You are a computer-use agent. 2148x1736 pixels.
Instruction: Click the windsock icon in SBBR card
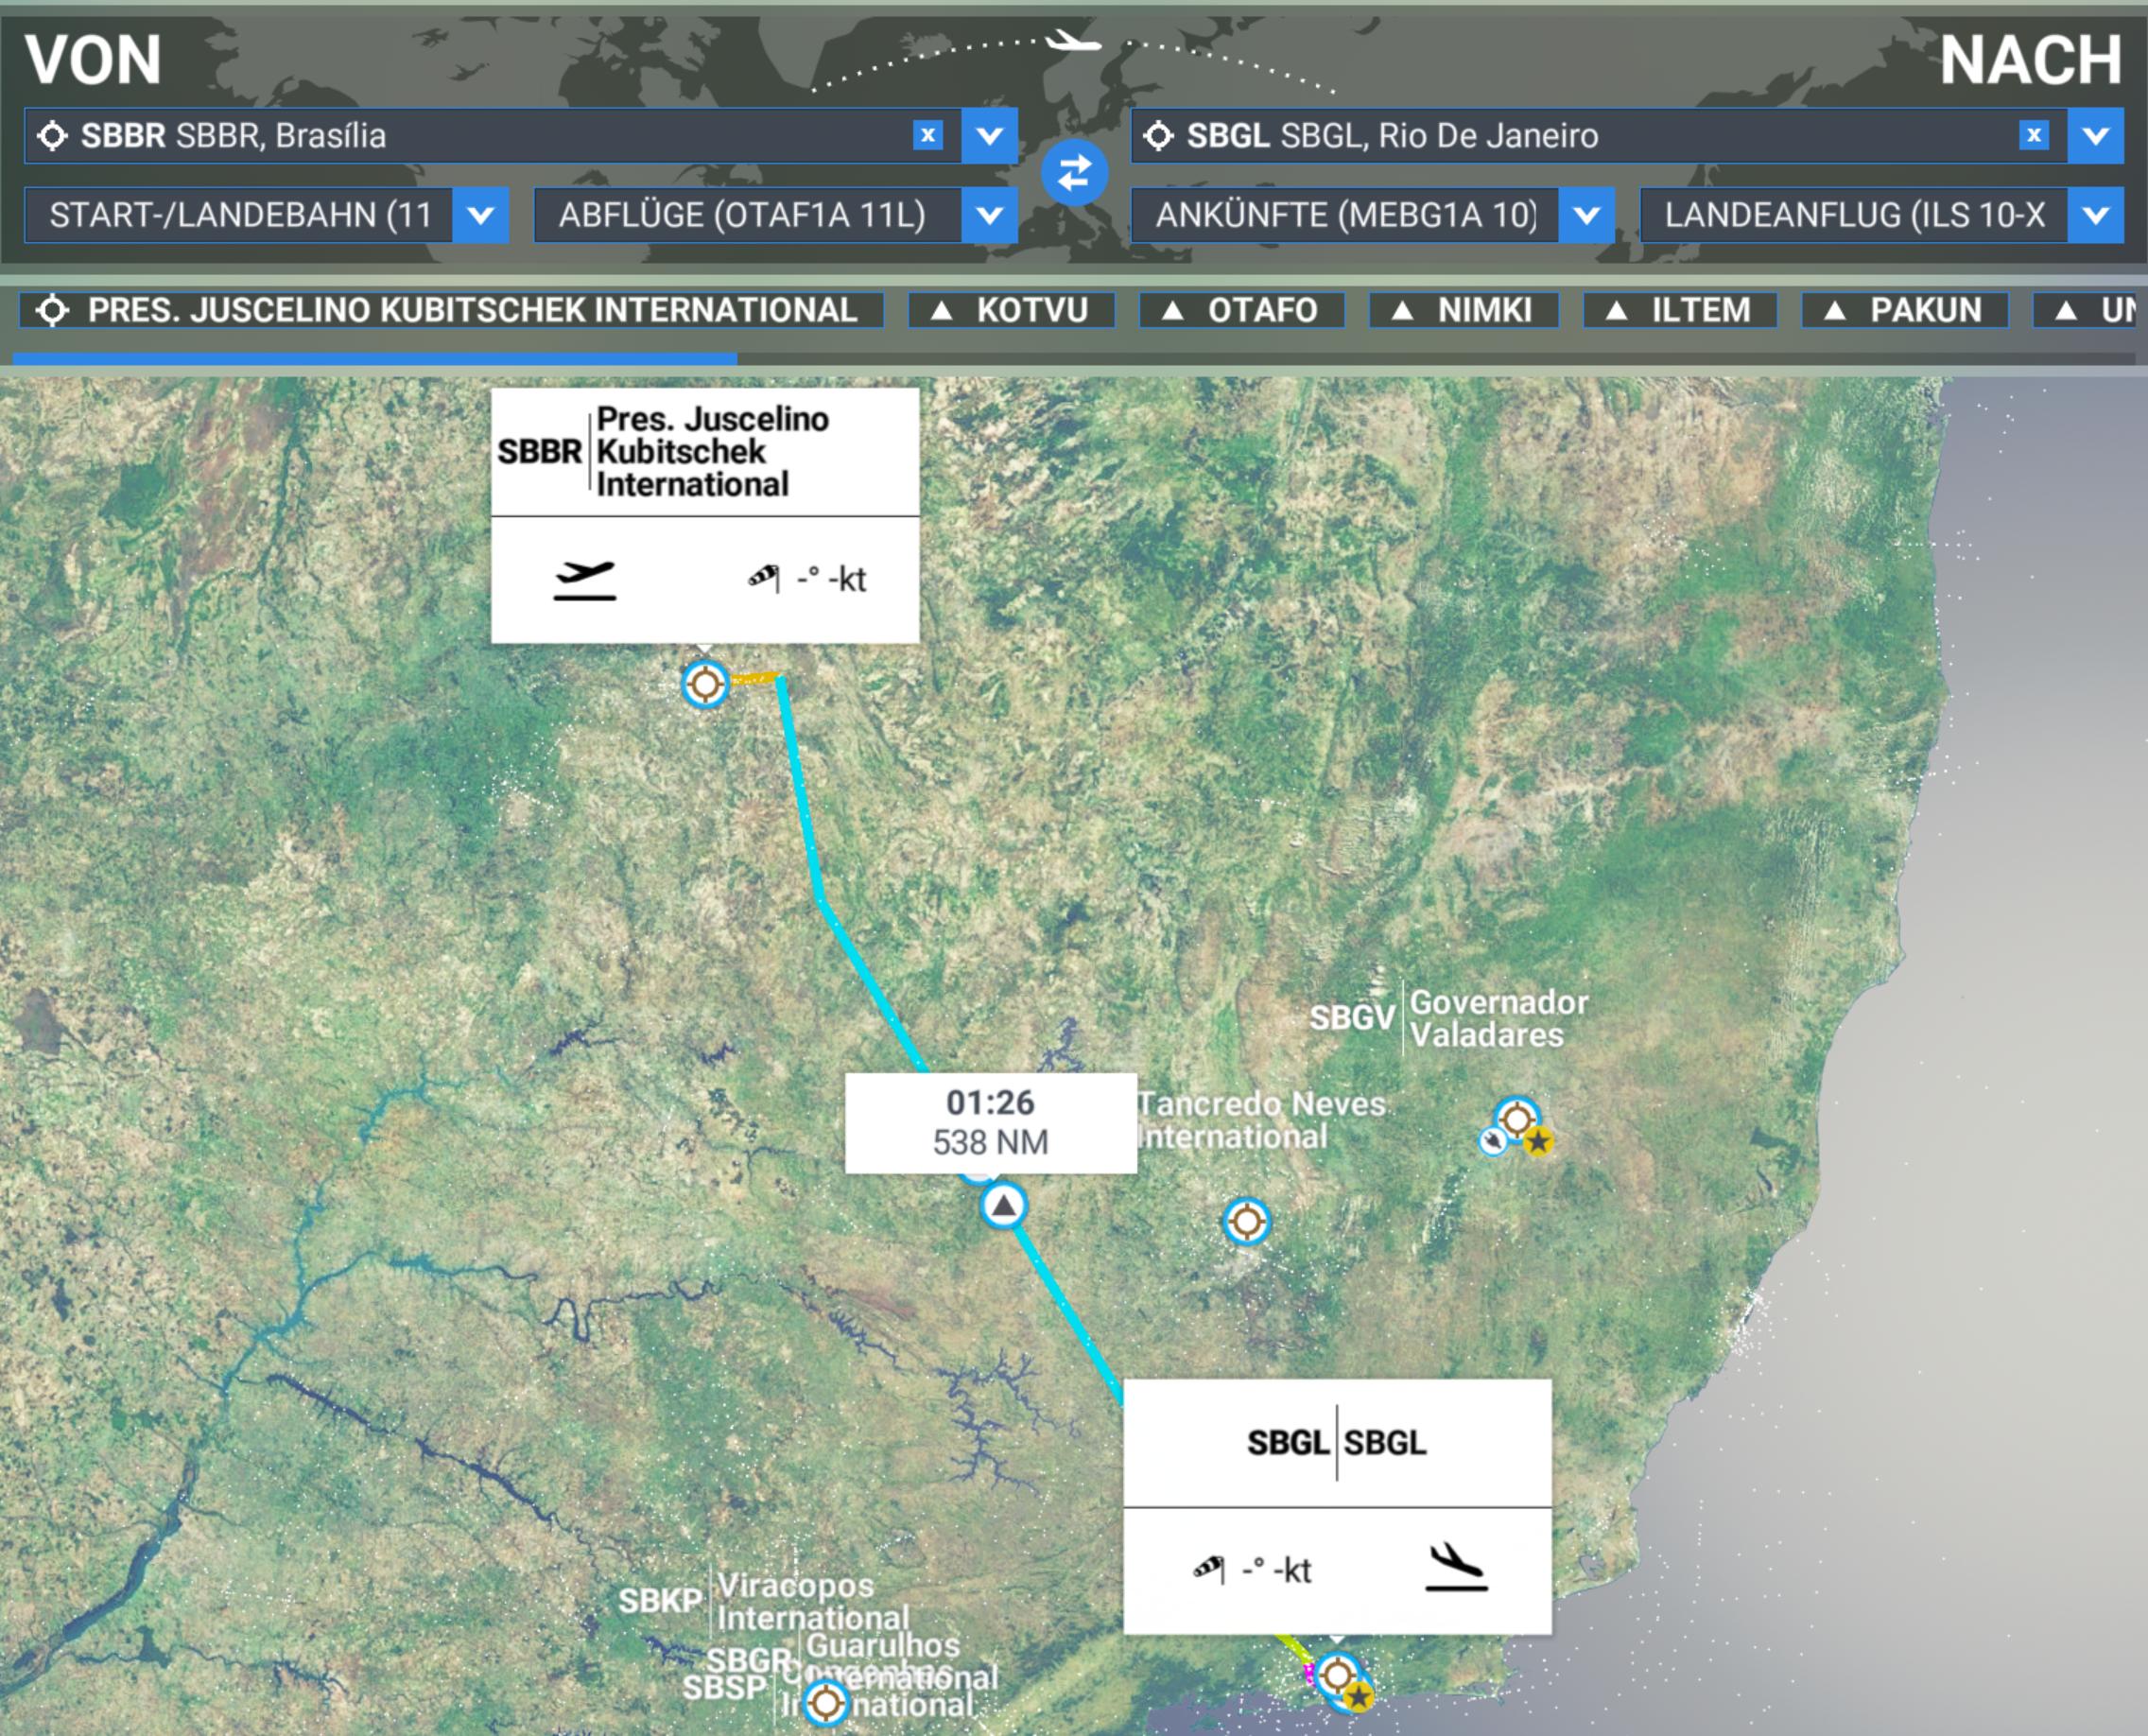(x=764, y=577)
